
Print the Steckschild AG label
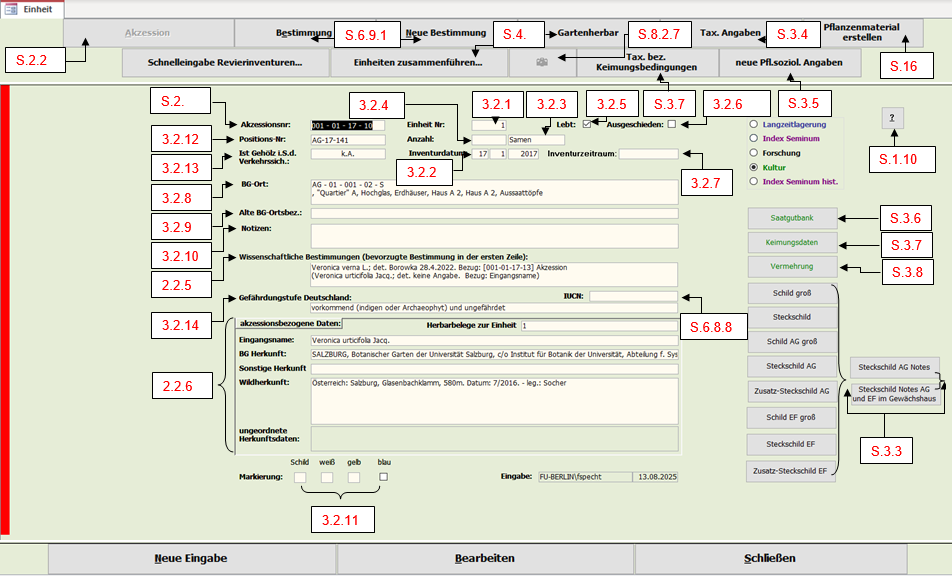[791, 366]
